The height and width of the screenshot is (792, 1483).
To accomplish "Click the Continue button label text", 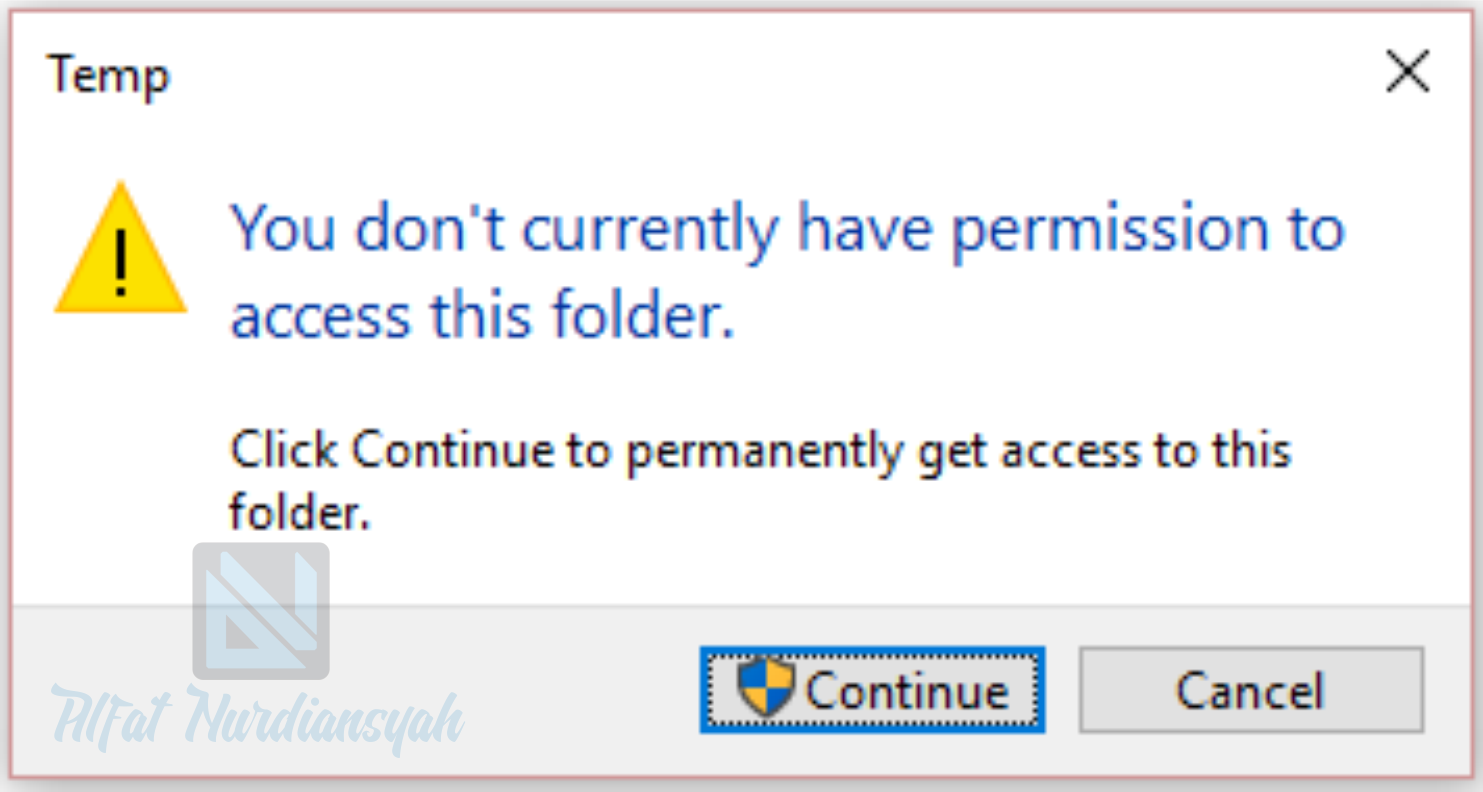I will [907, 691].
